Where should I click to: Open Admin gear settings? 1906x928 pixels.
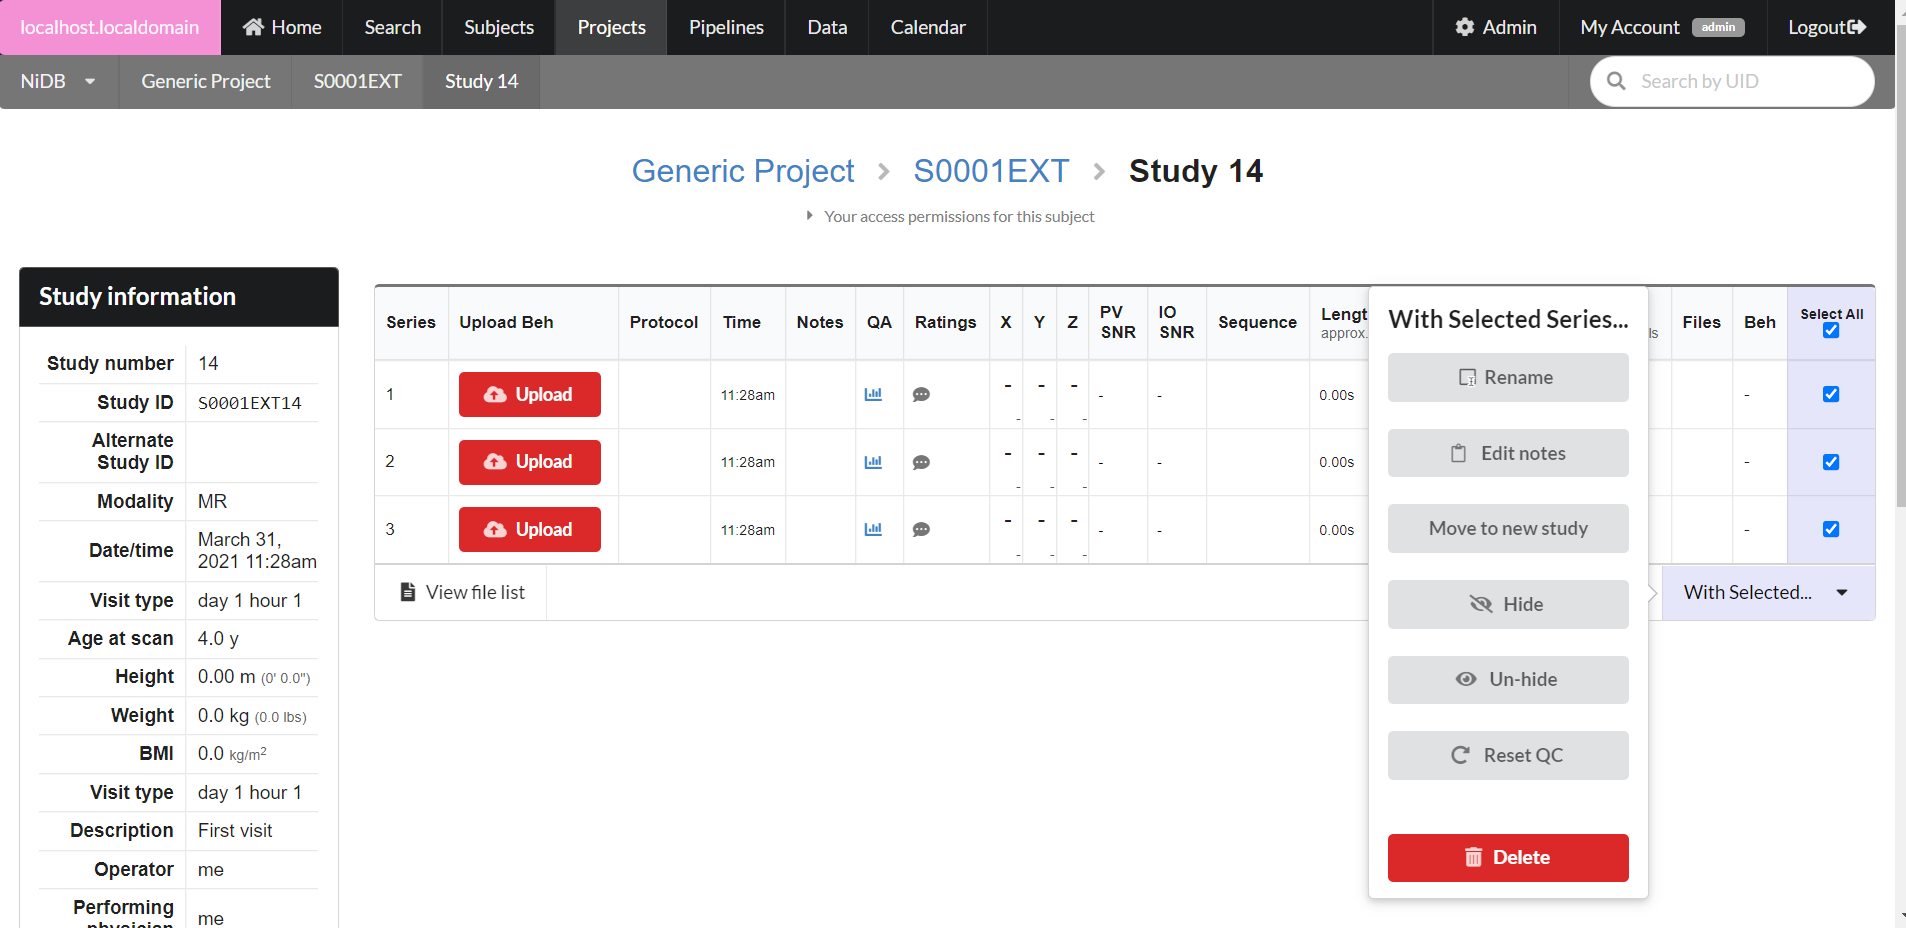point(1465,27)
